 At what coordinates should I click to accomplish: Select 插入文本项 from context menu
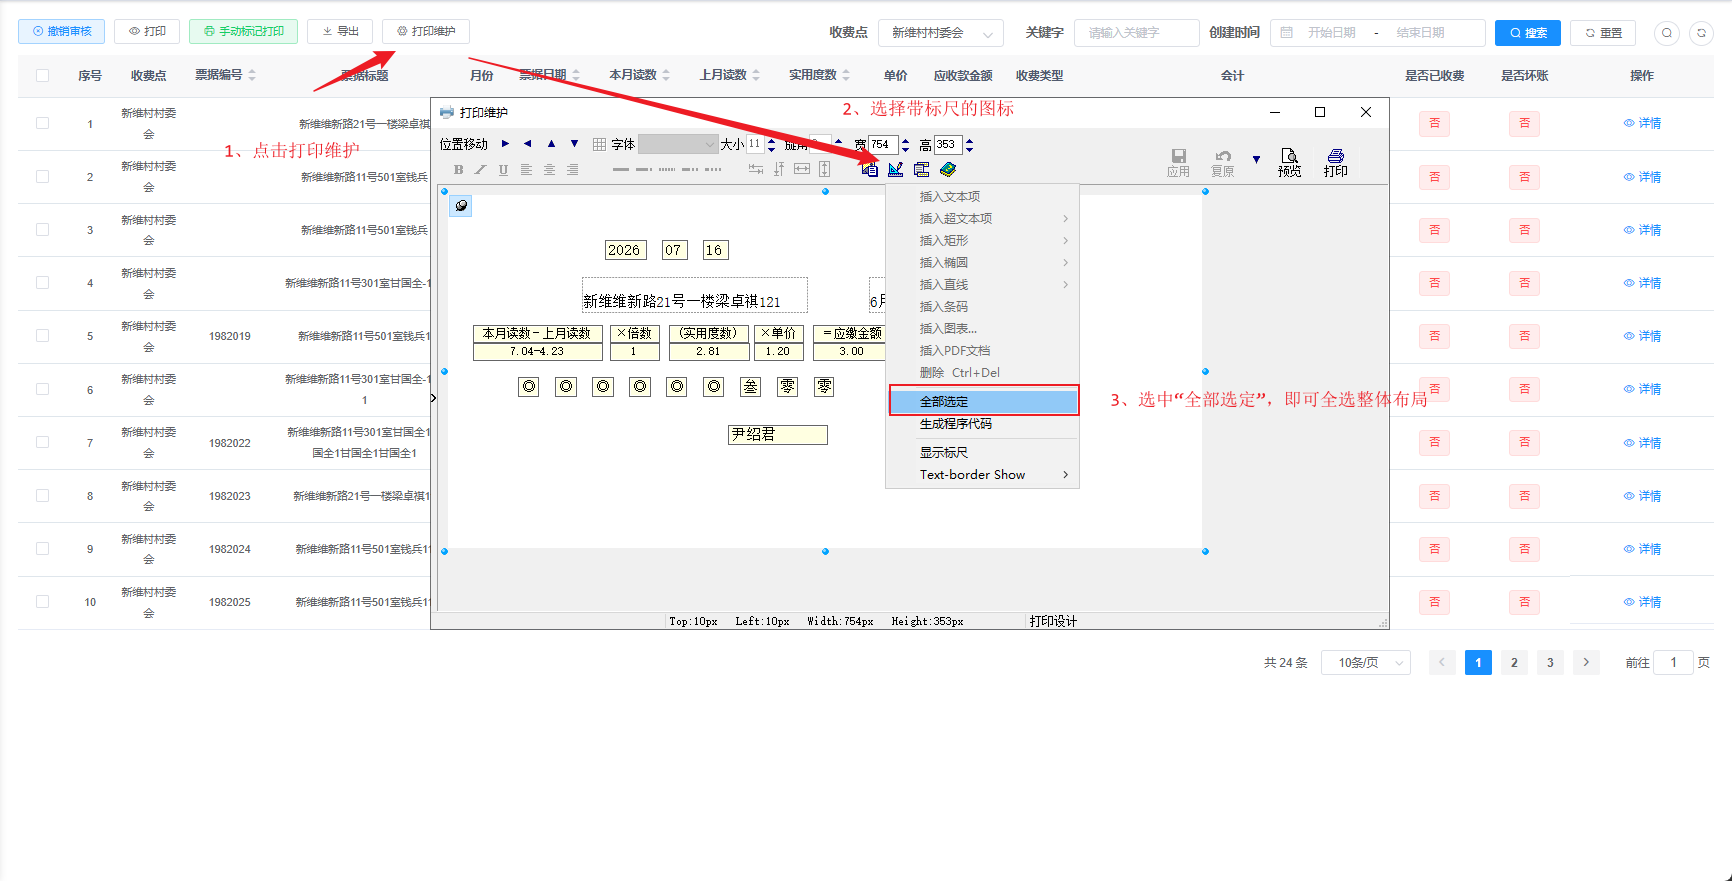click(x=983, y=196)
